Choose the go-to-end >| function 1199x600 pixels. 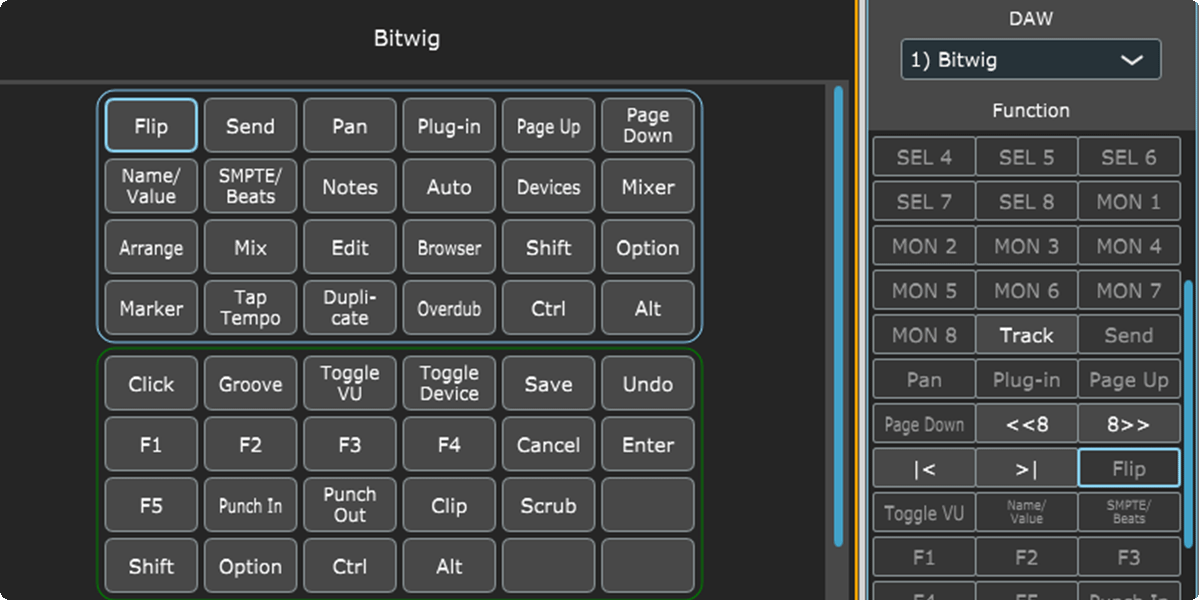click(1026, 468)
